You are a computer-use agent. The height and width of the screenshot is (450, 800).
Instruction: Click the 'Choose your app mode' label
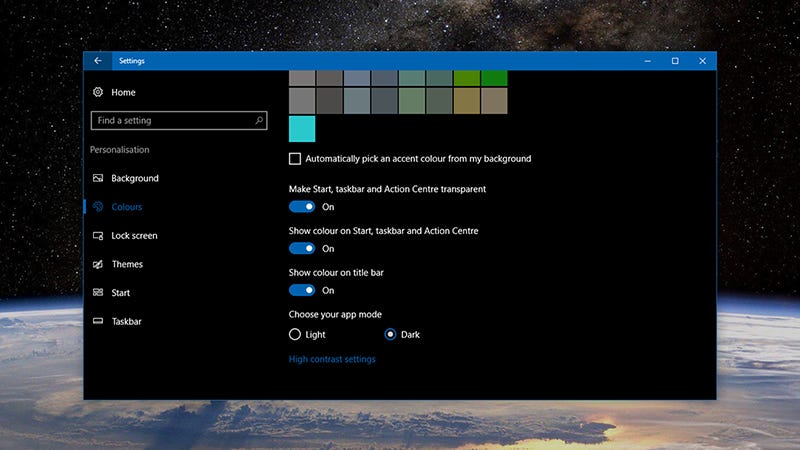(335, 314)
